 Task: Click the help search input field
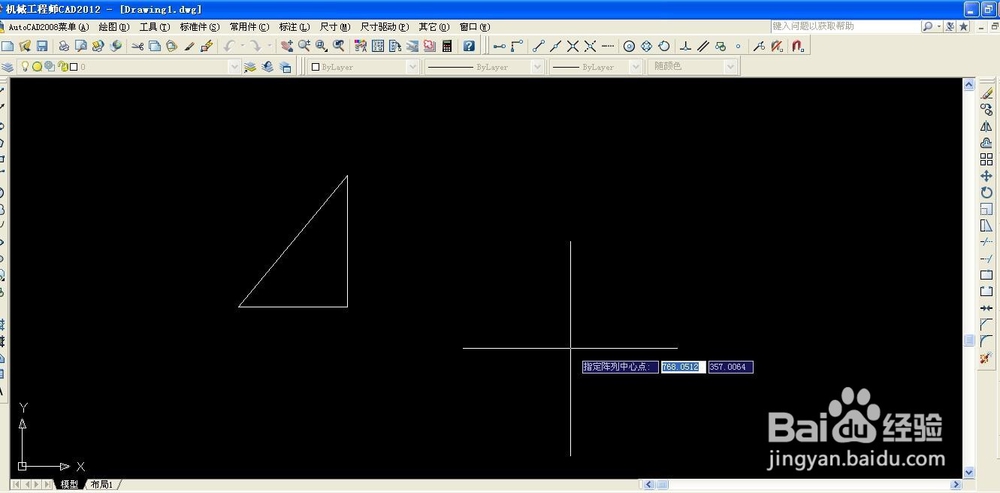846,26
